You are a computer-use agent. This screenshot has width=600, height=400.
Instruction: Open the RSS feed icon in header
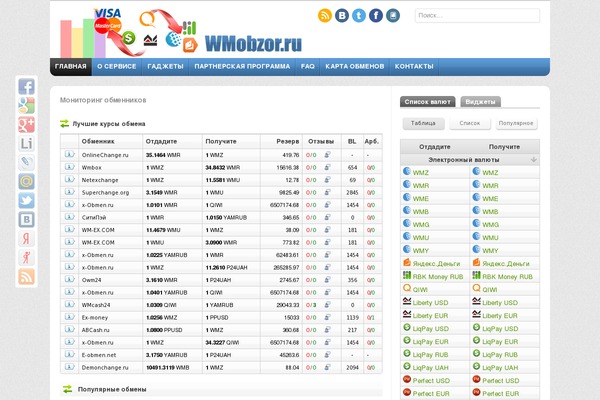pos(324,16)
